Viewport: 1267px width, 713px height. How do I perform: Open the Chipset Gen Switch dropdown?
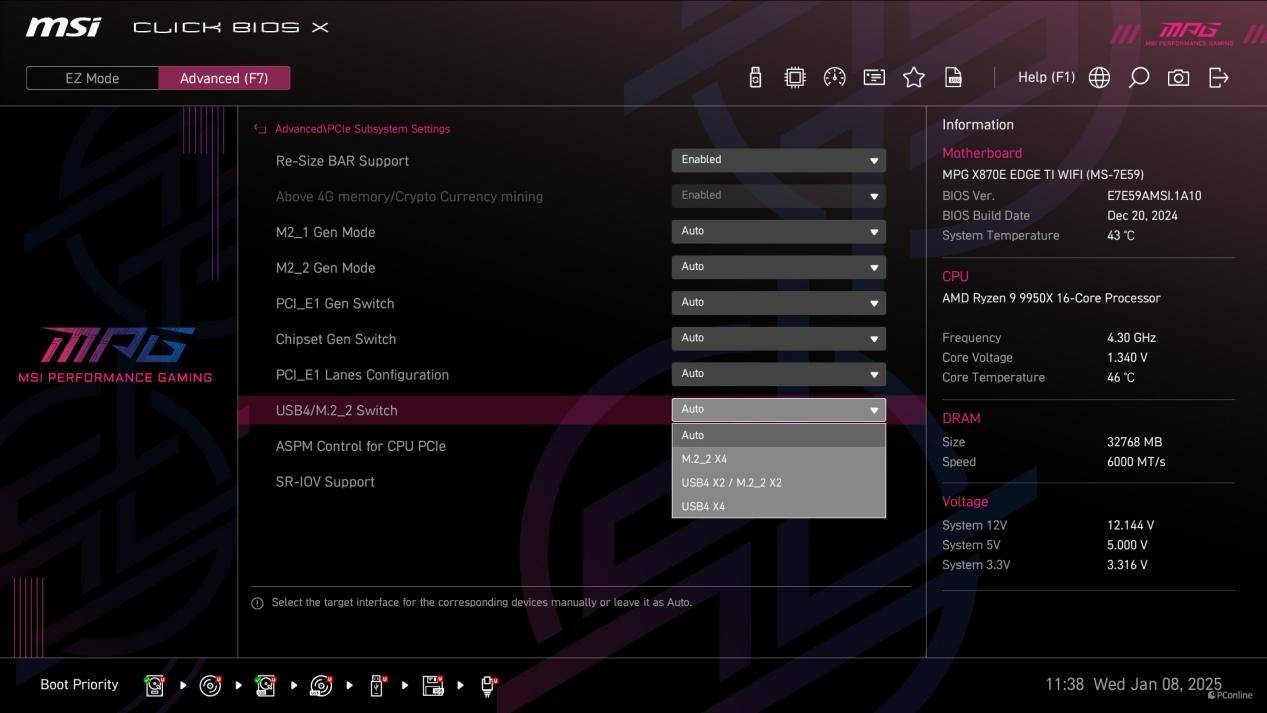[x=778, y=338]
